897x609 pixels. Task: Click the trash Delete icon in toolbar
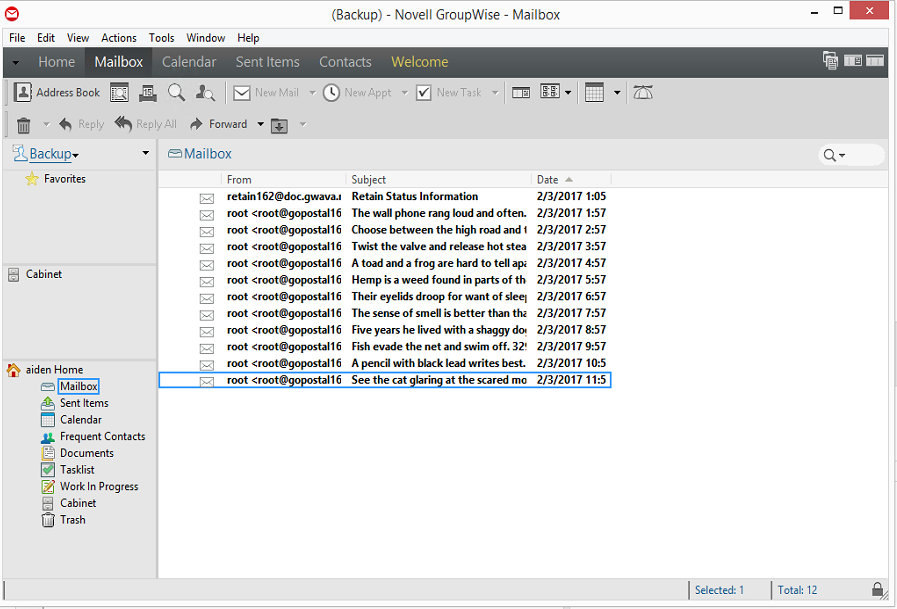(23, 125)
